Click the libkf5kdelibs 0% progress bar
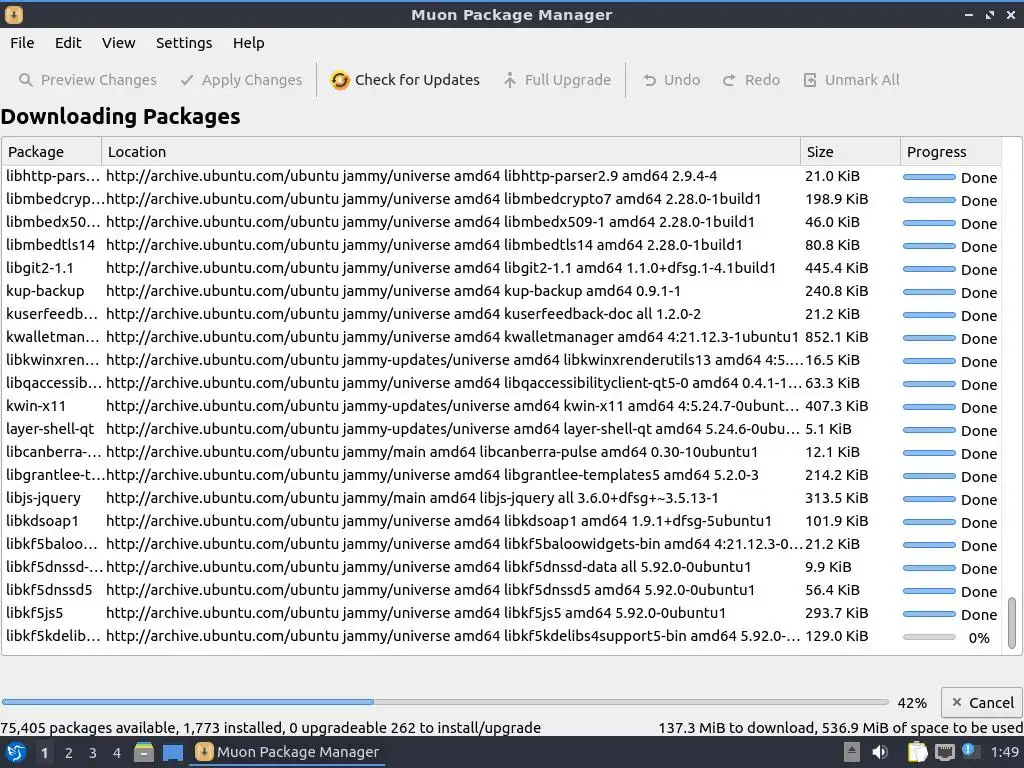 coord(929,637)
